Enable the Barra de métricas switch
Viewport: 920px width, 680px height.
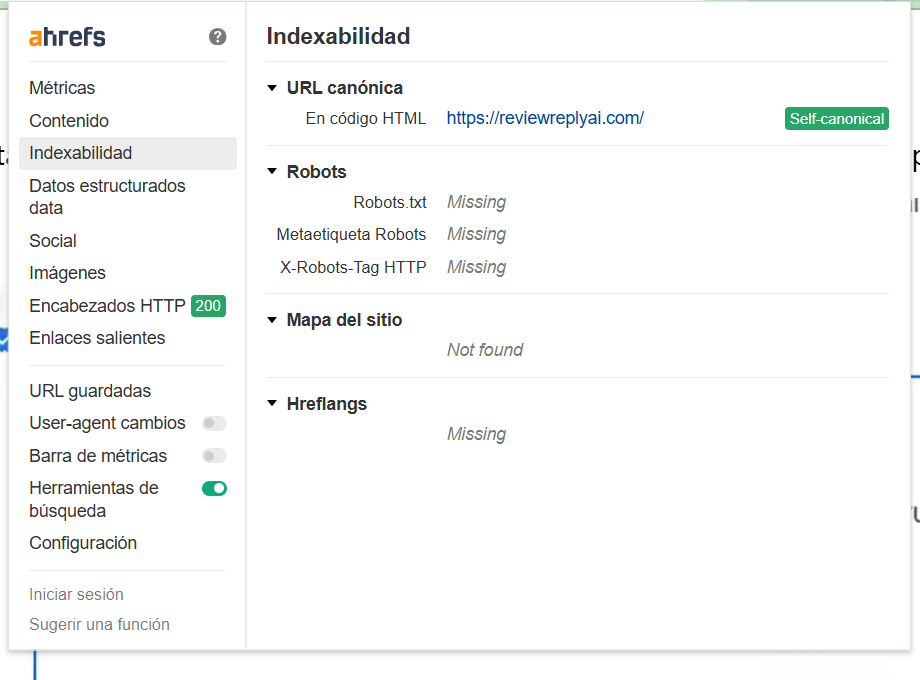click(214, 456)
